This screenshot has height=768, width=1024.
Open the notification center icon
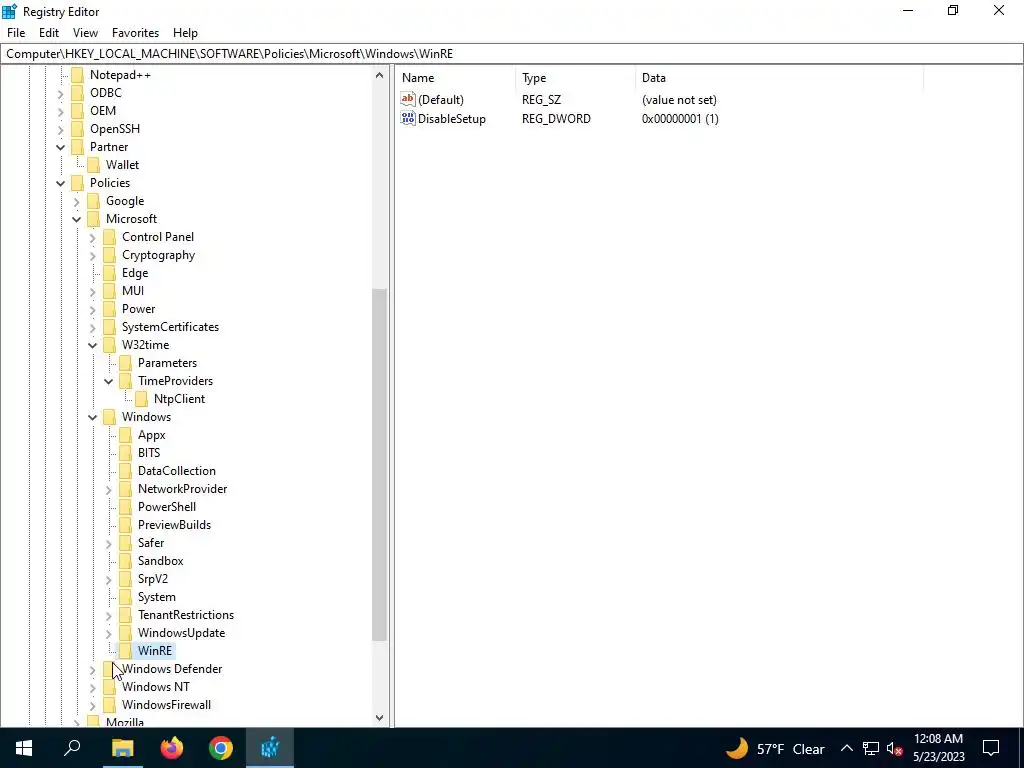(991, 748)
